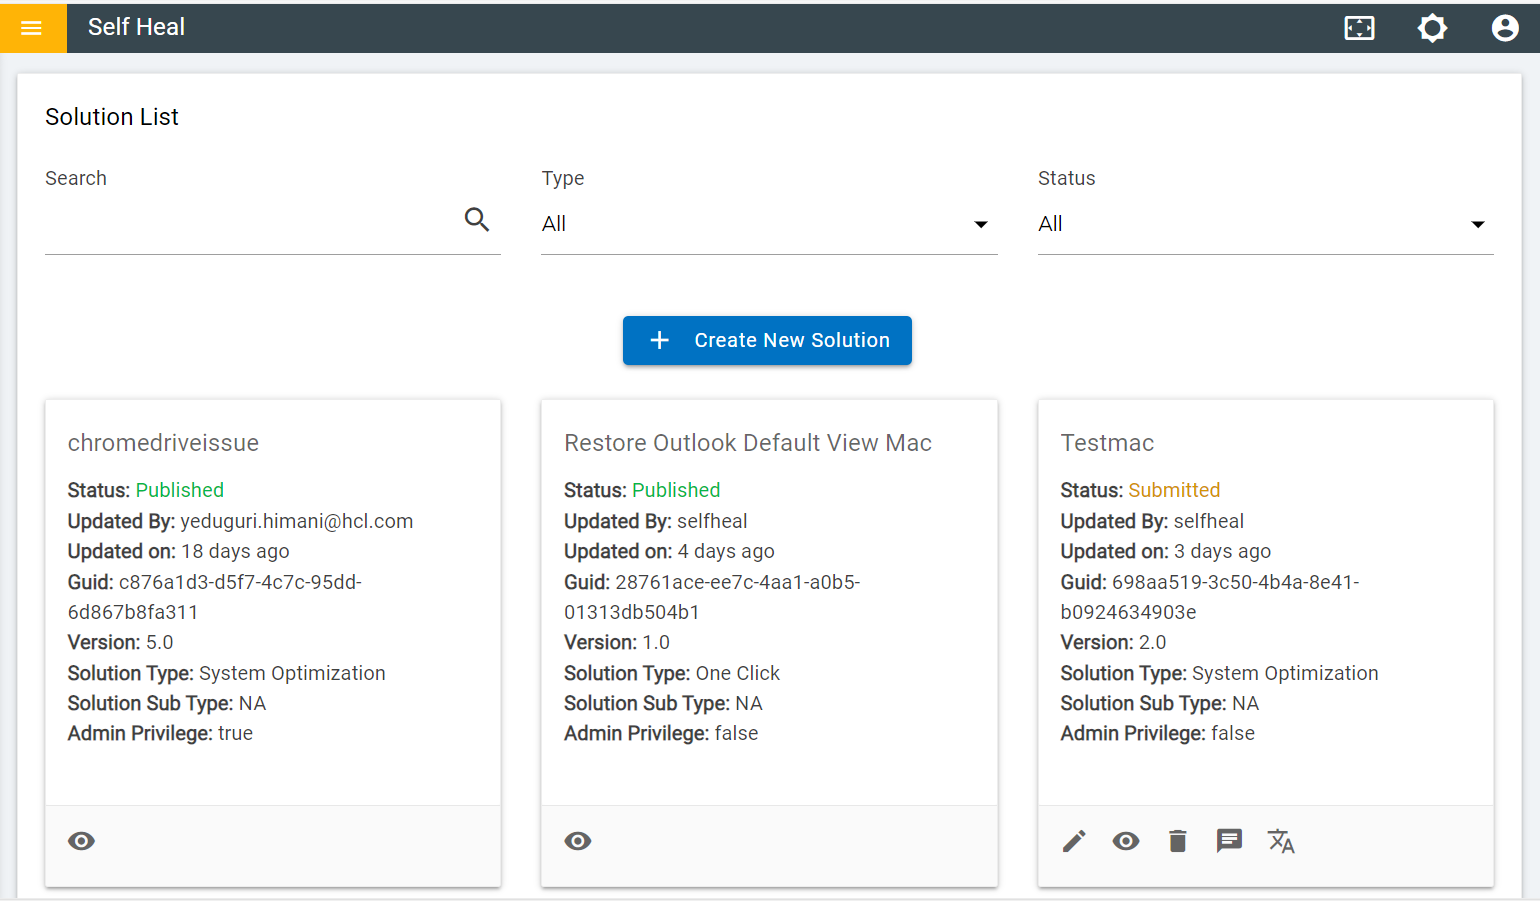Toggle fullscreen mode icon in header
The height and width of the screenshot is (901, 1540).
coord(1359,28)
